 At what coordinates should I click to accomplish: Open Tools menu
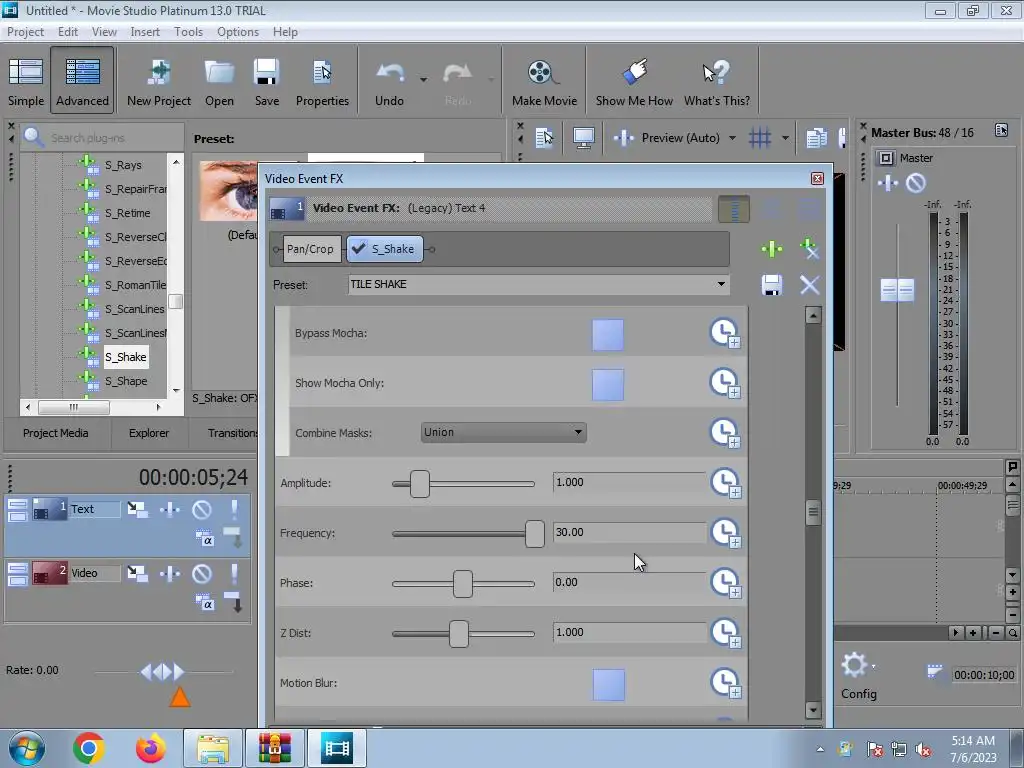pos(188,32)
